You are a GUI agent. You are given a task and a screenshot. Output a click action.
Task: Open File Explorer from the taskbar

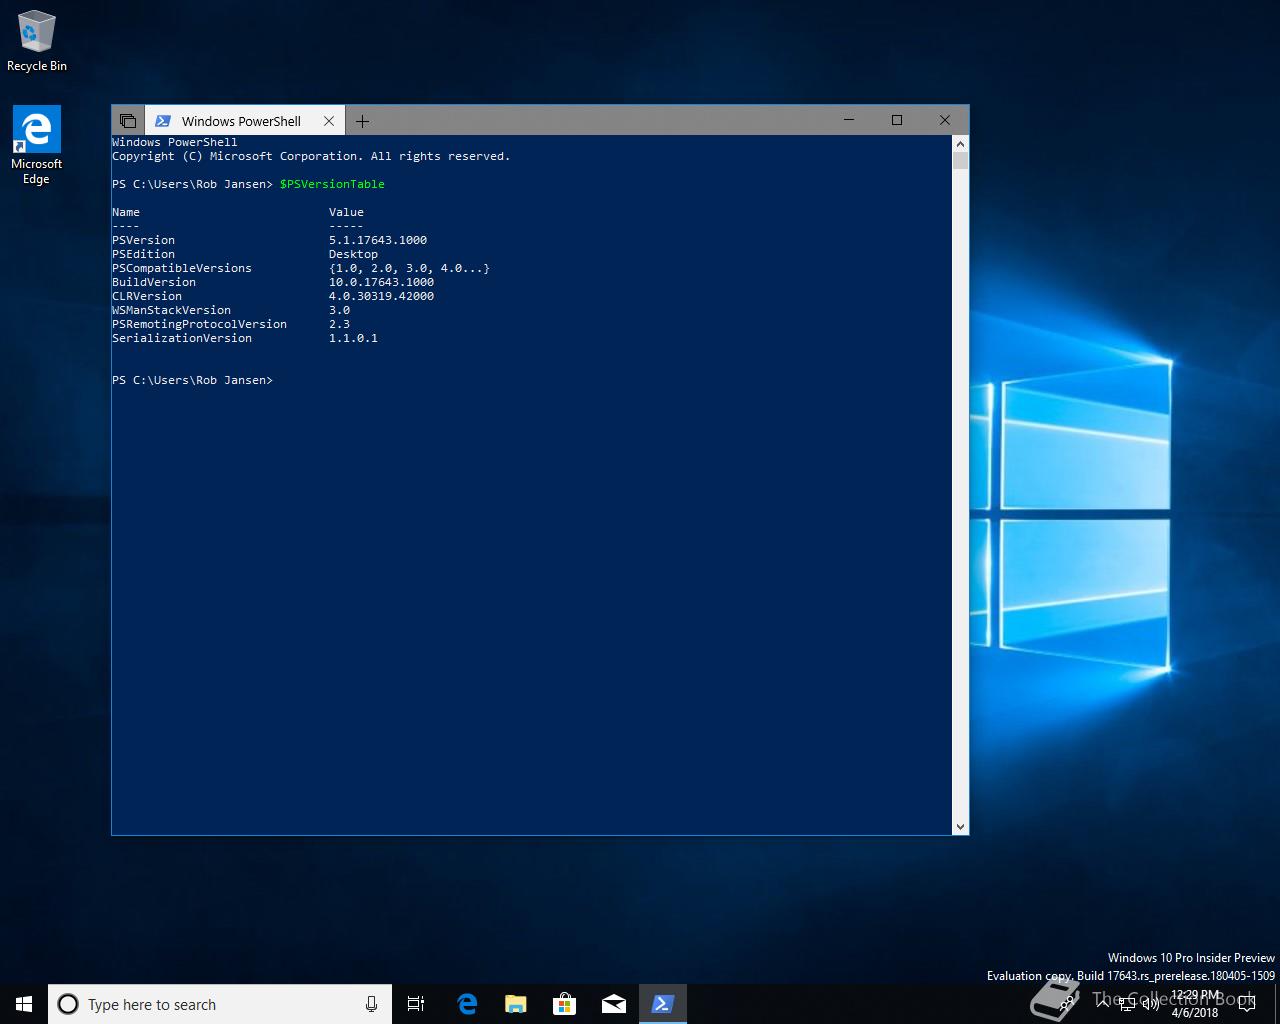(516, 1004)
